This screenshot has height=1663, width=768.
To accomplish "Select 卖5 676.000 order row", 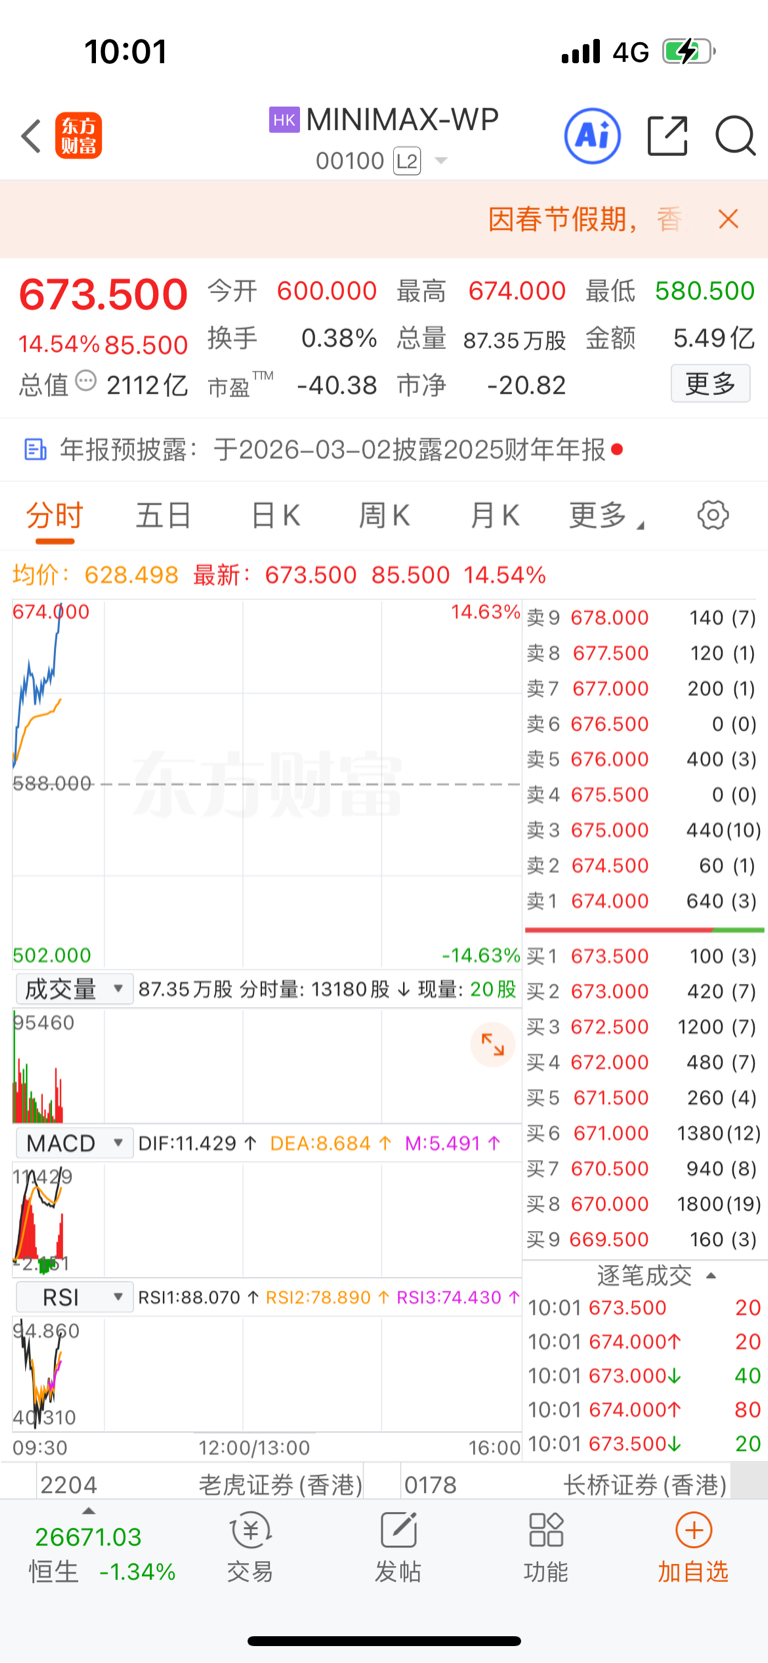I will (643, 759).
